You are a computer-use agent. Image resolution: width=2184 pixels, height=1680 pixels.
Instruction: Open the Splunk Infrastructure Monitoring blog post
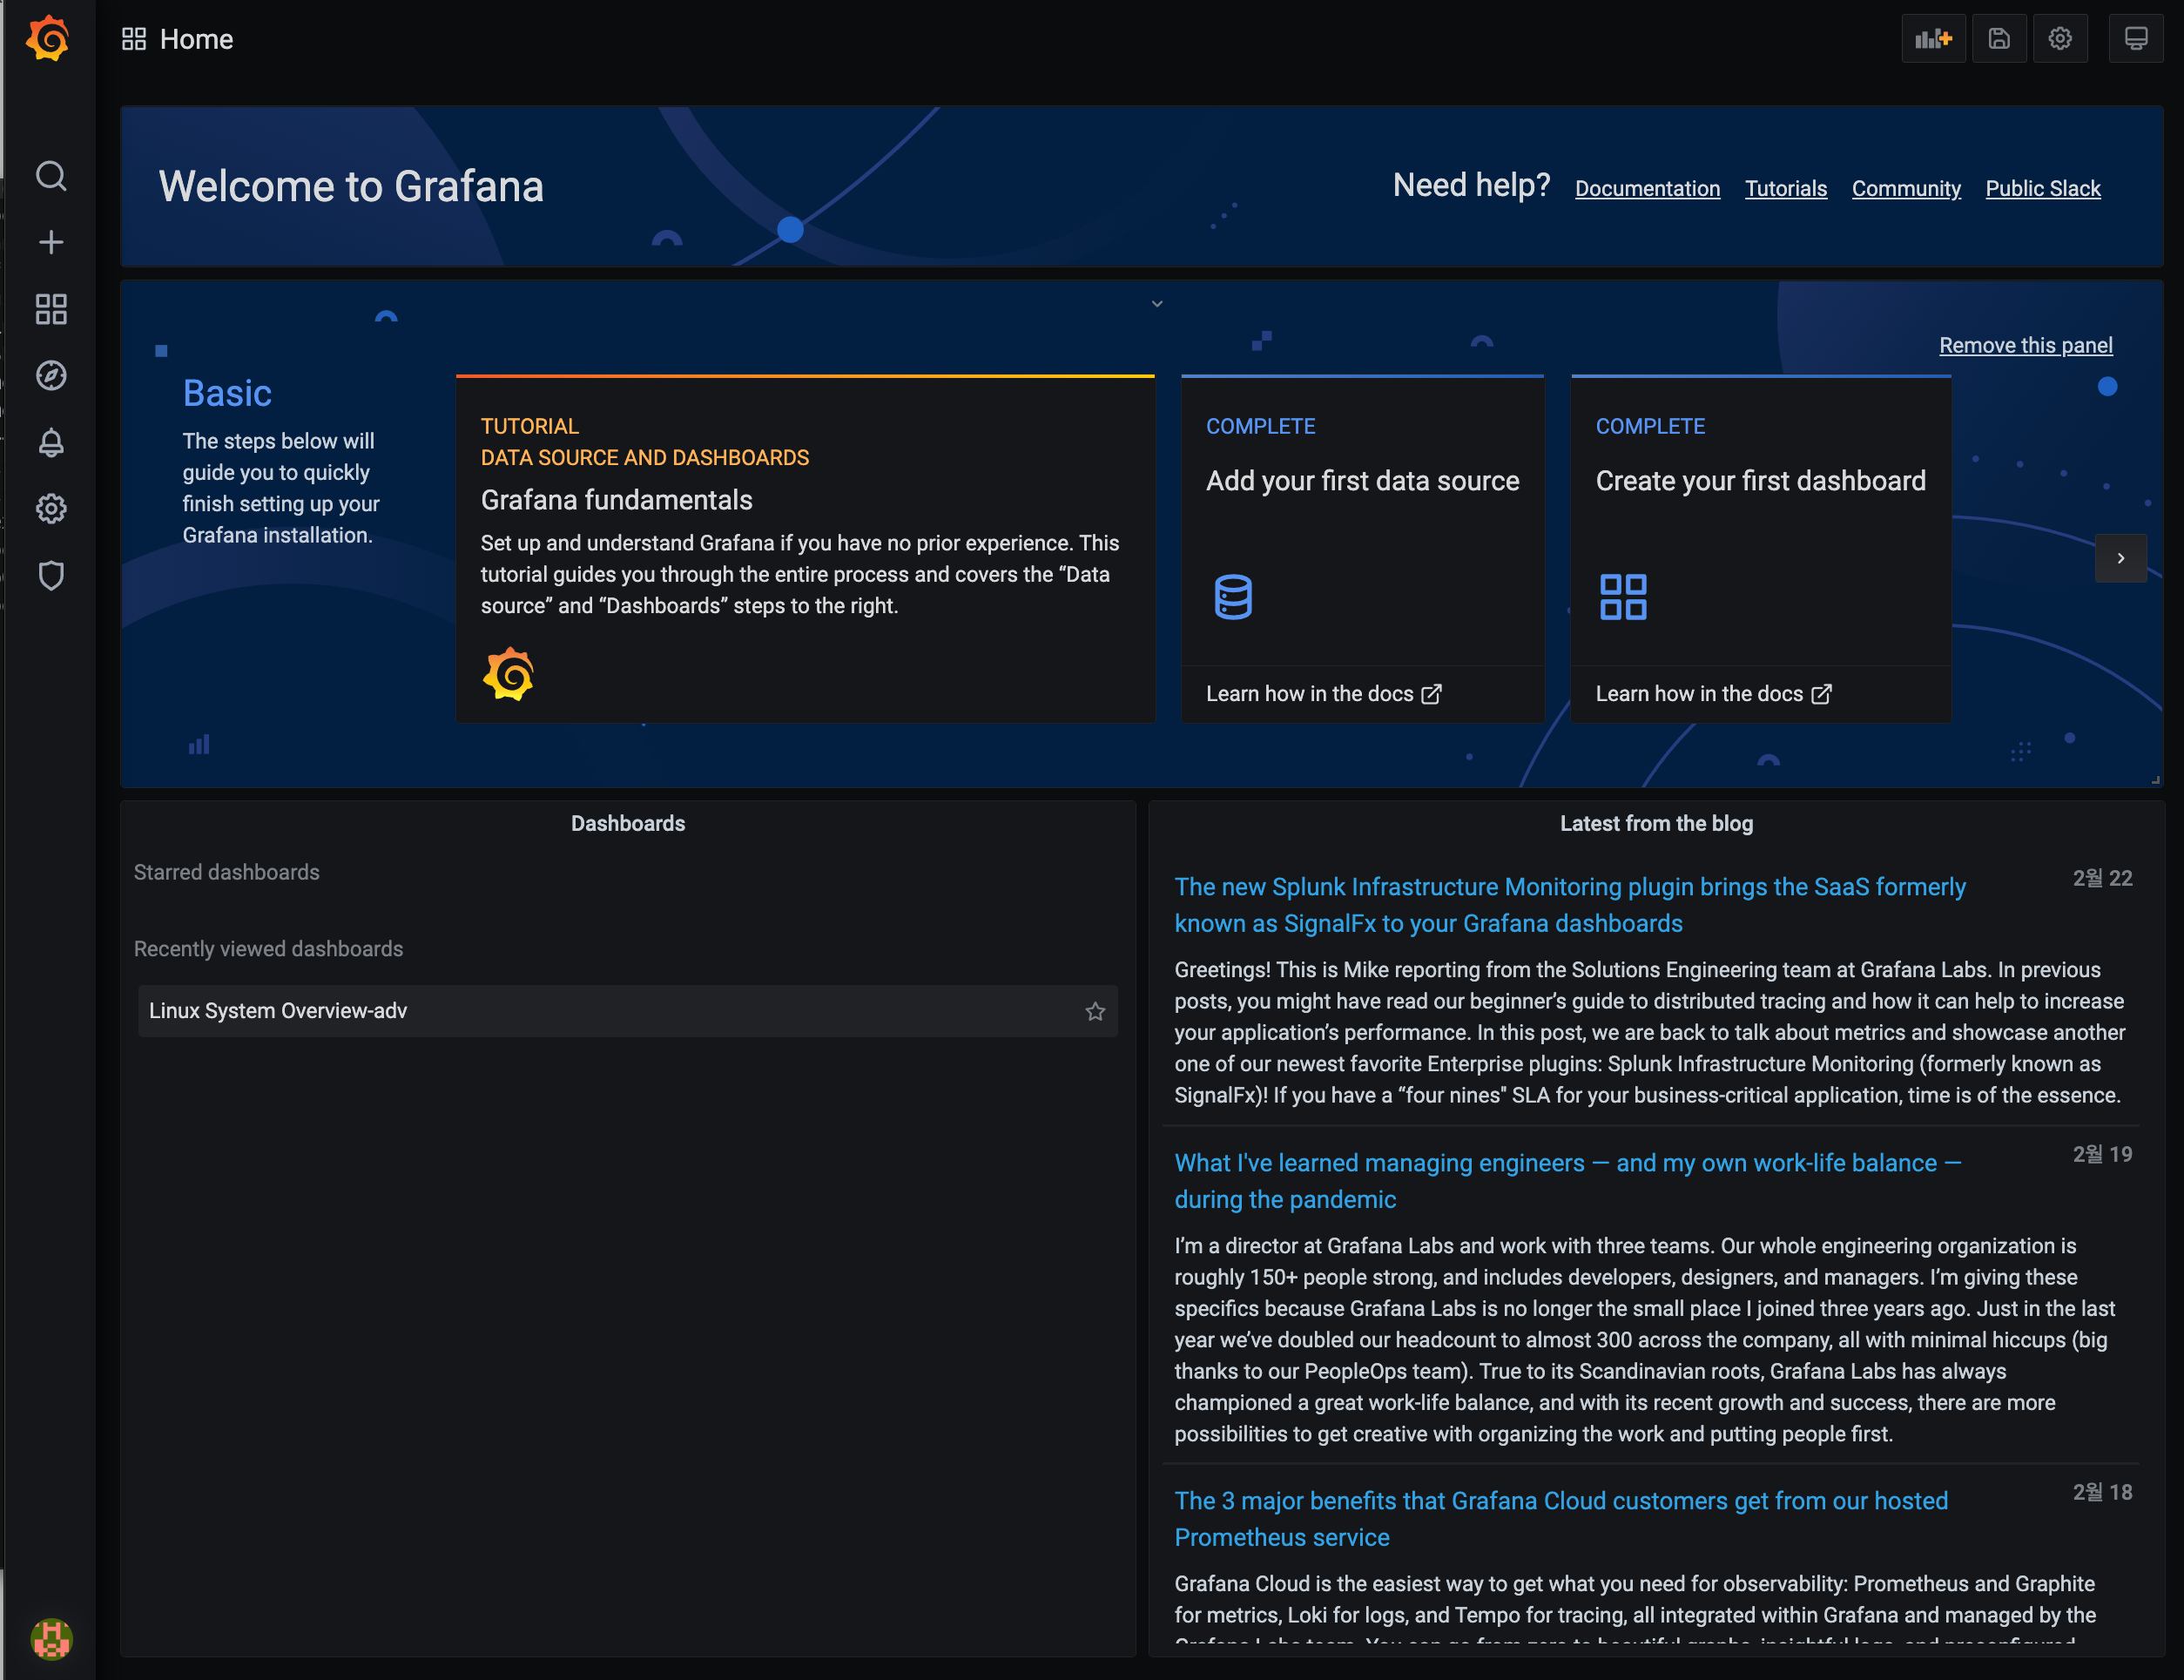click(1570, 905)
